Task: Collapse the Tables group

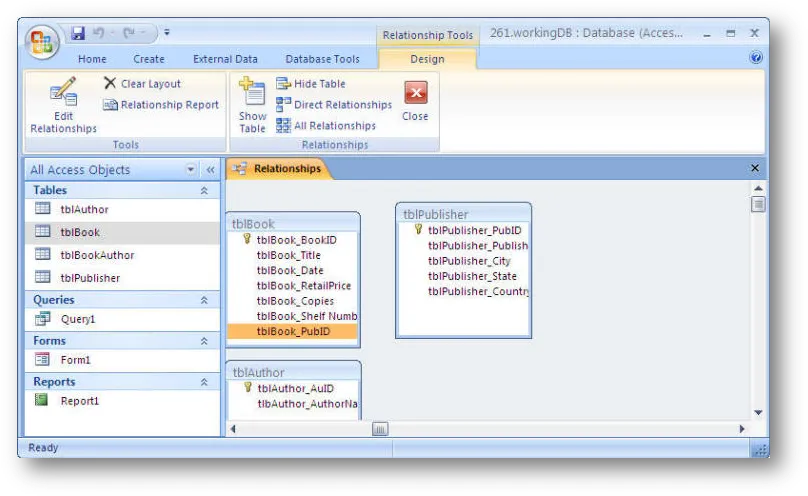Action: [x=204, y=191]
